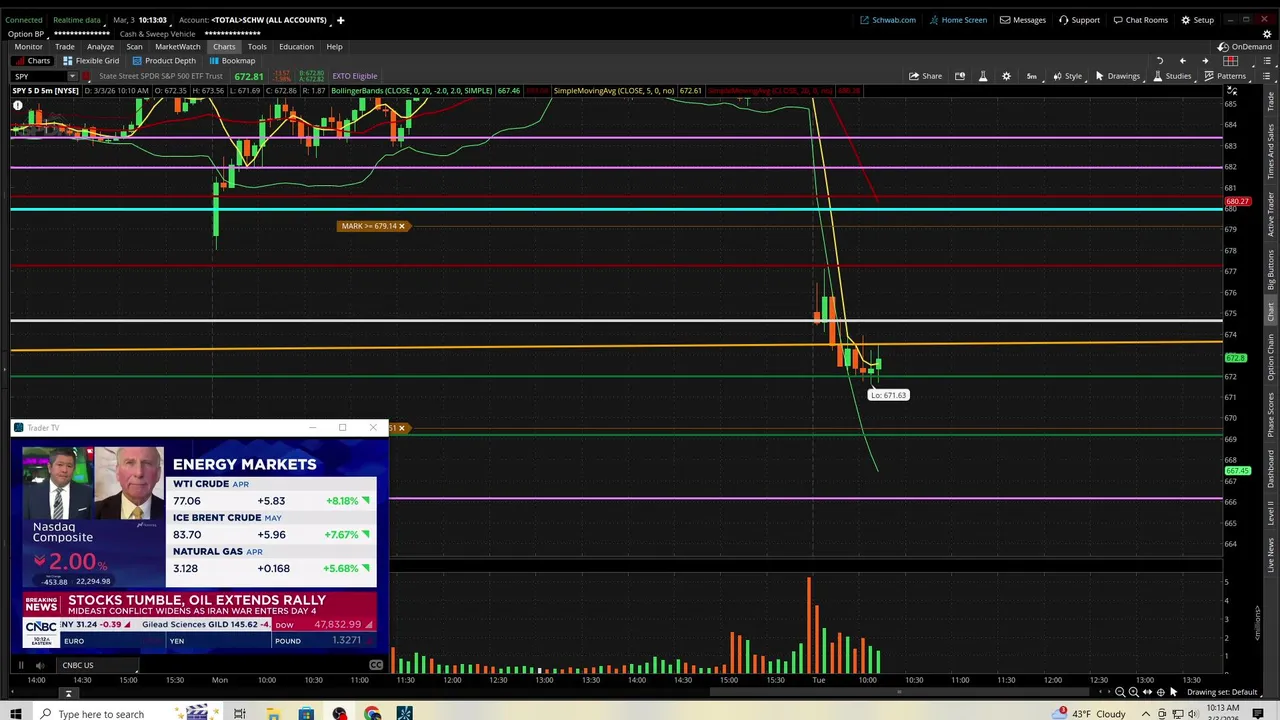Viewport: 1280px width, 720px height.
Task: Open the Tools tab
Action: (257, 47)
